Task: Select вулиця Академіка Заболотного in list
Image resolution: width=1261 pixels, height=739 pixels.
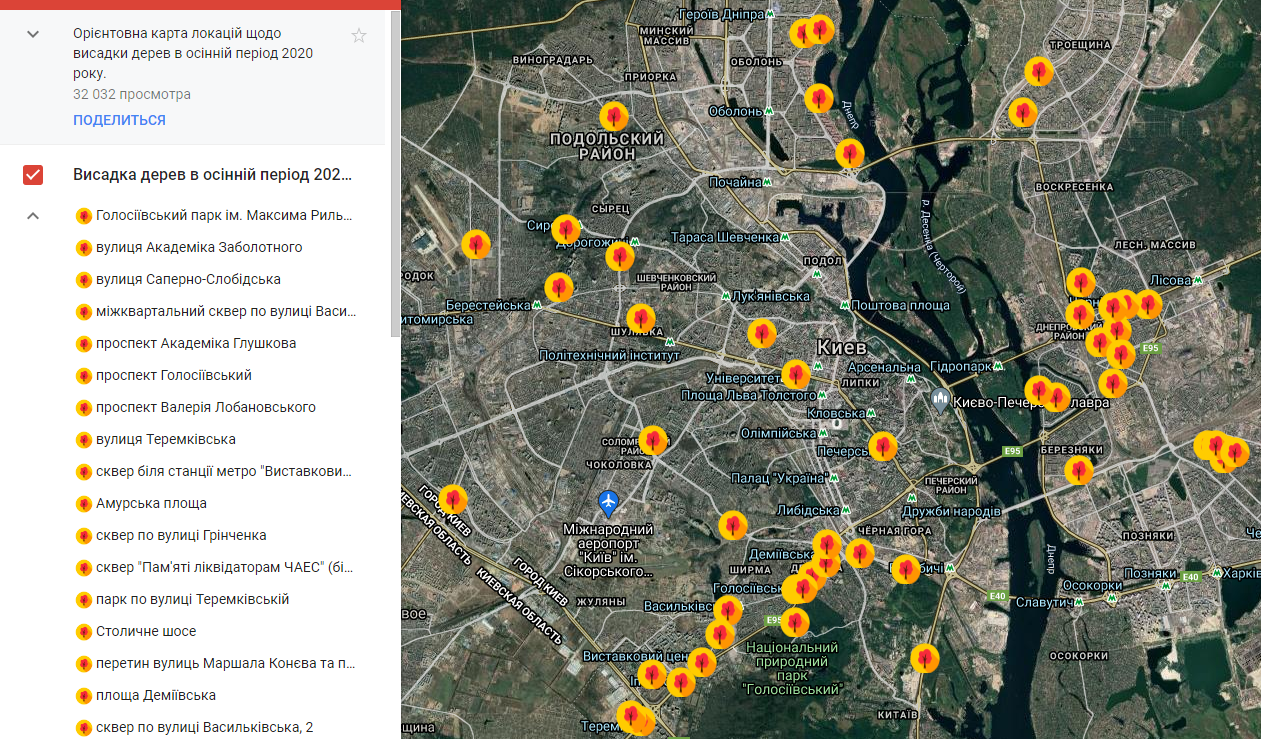Action: point(199,247)
